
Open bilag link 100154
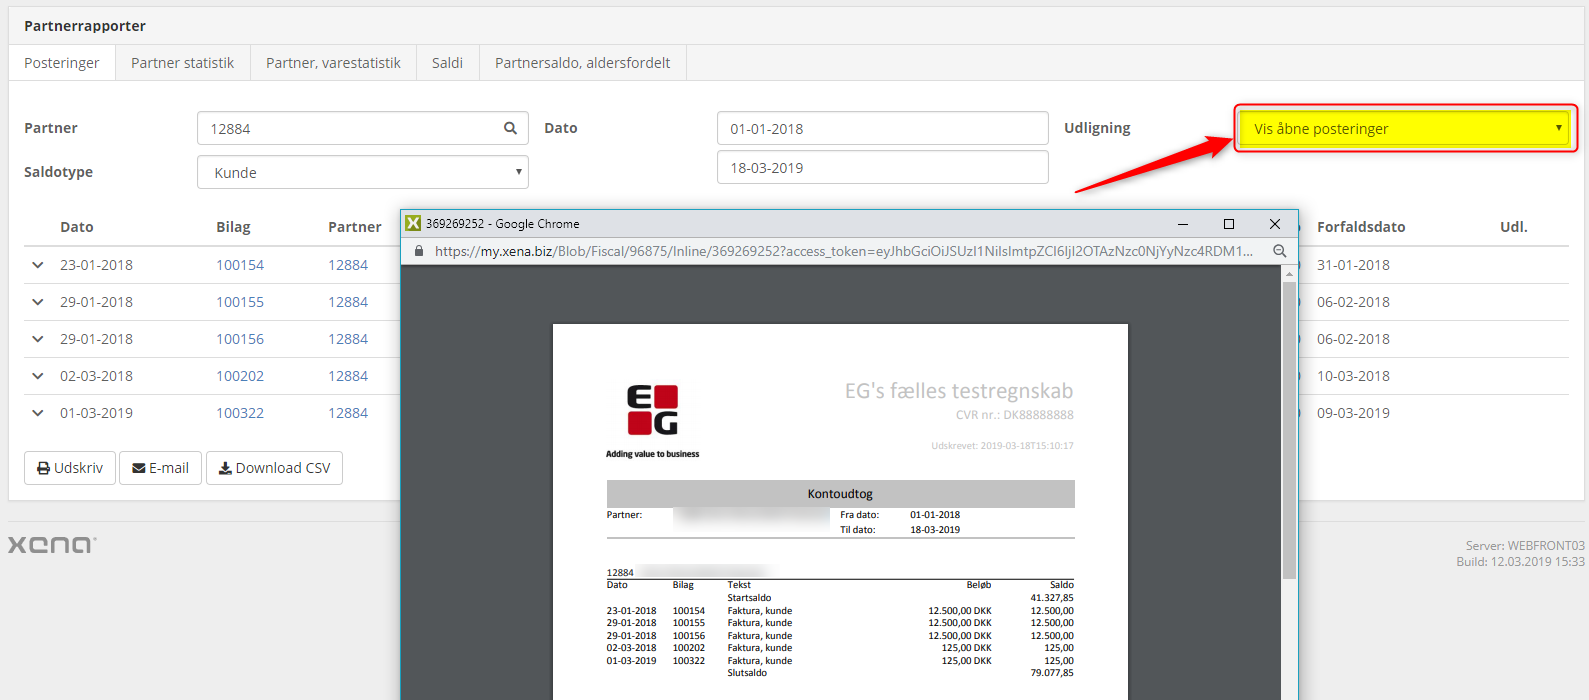point(240,265)
